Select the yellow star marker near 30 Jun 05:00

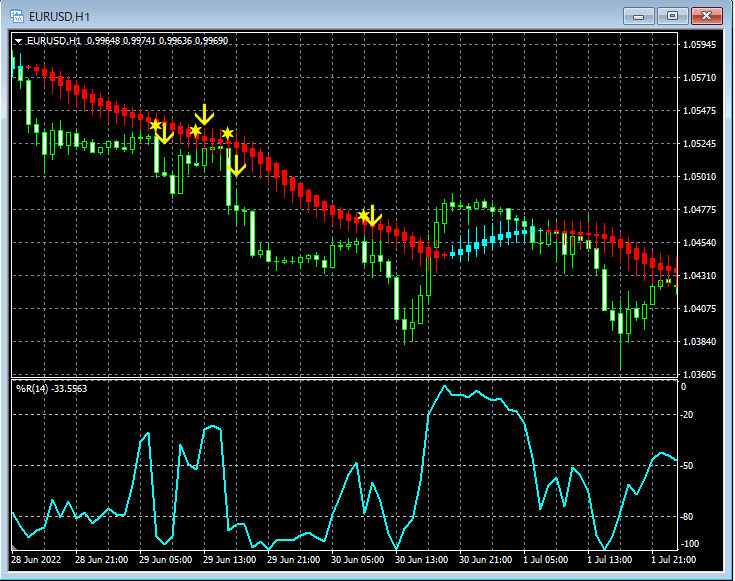pyautogui.click(x=363, y=216)
